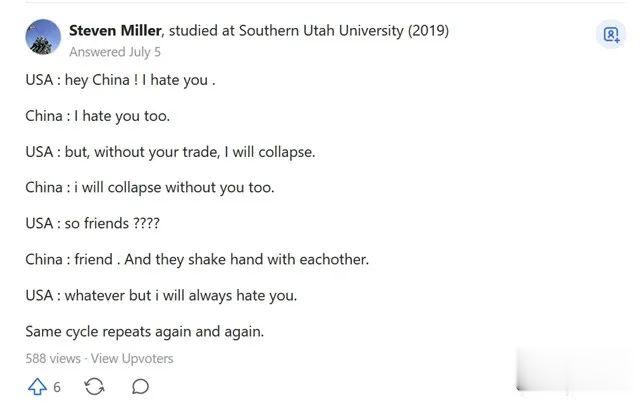Click the line 'China : I hate you too.'
The image size is (640, 409).
98,116
